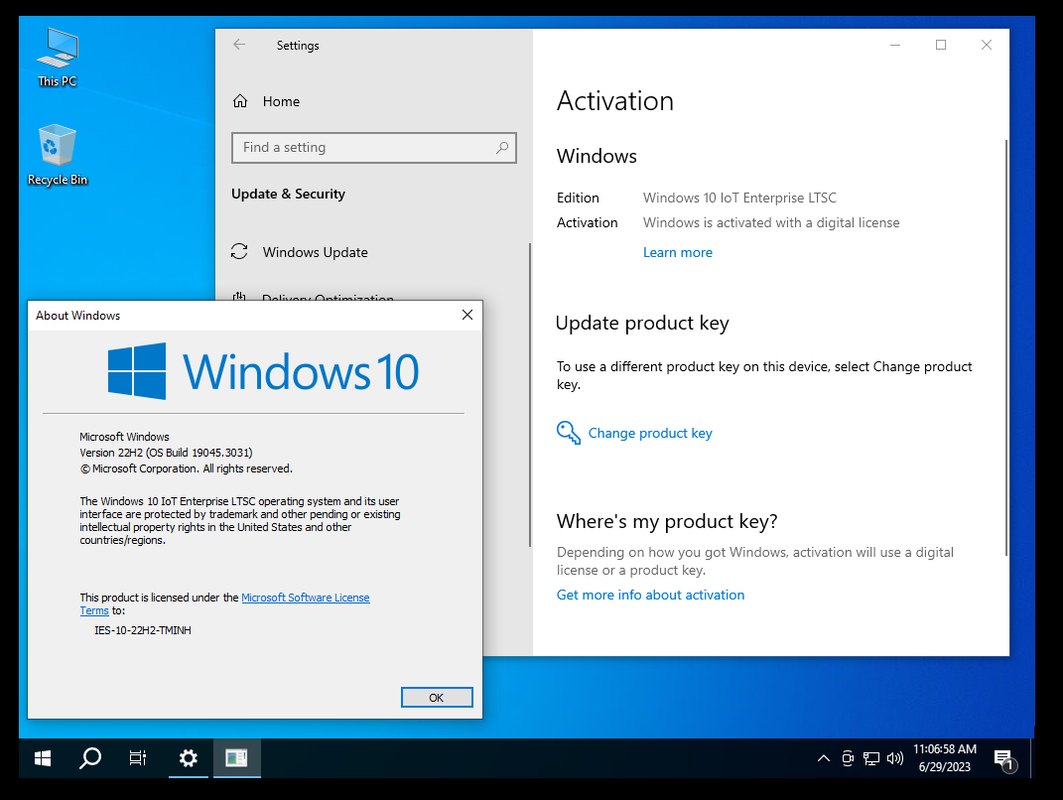Click Change product key link

(x=650, y=433)
